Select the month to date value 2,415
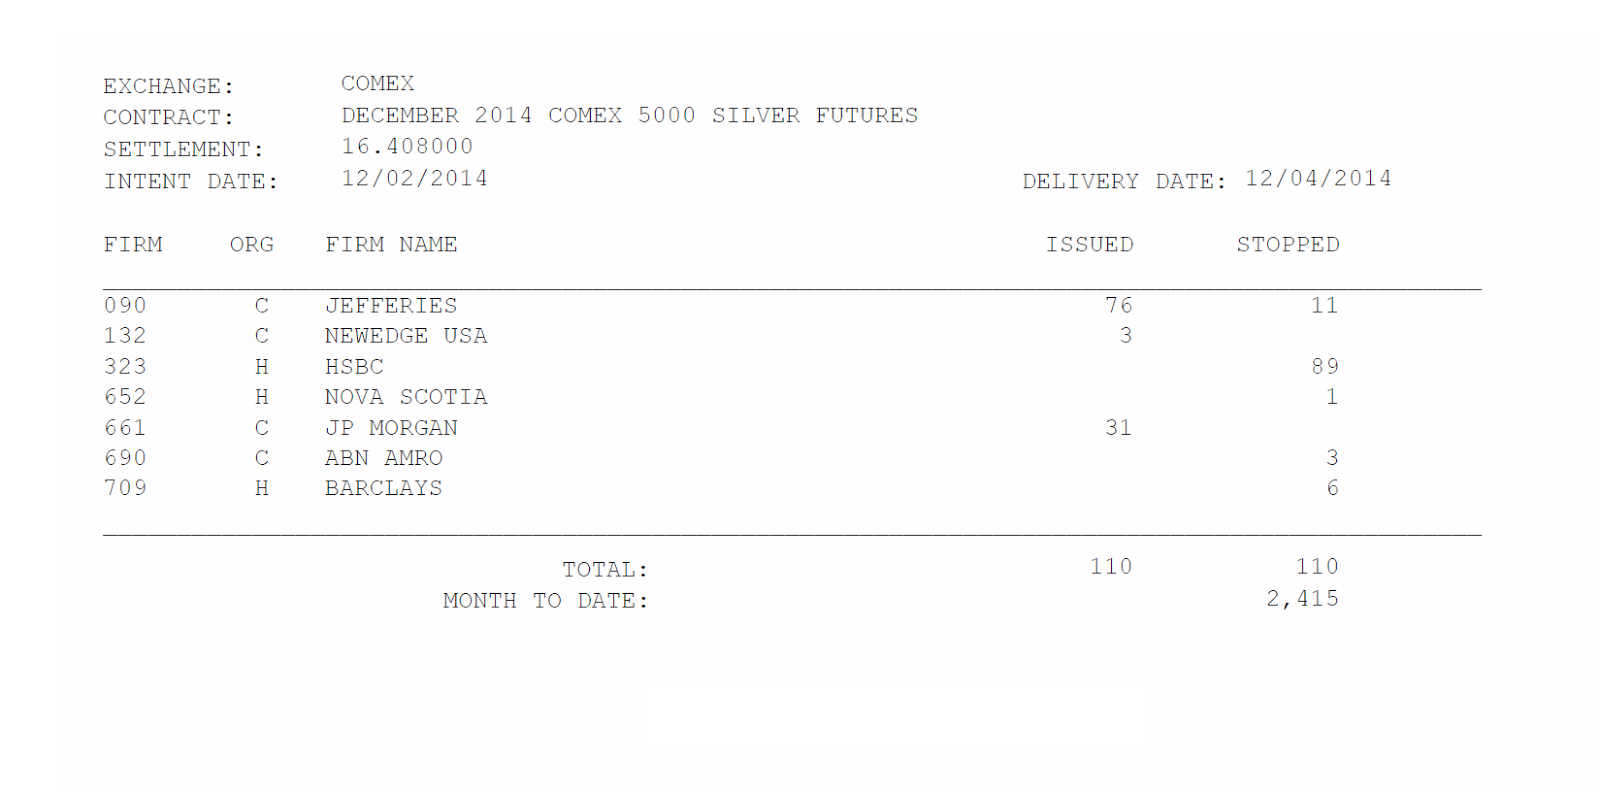 1302,599
